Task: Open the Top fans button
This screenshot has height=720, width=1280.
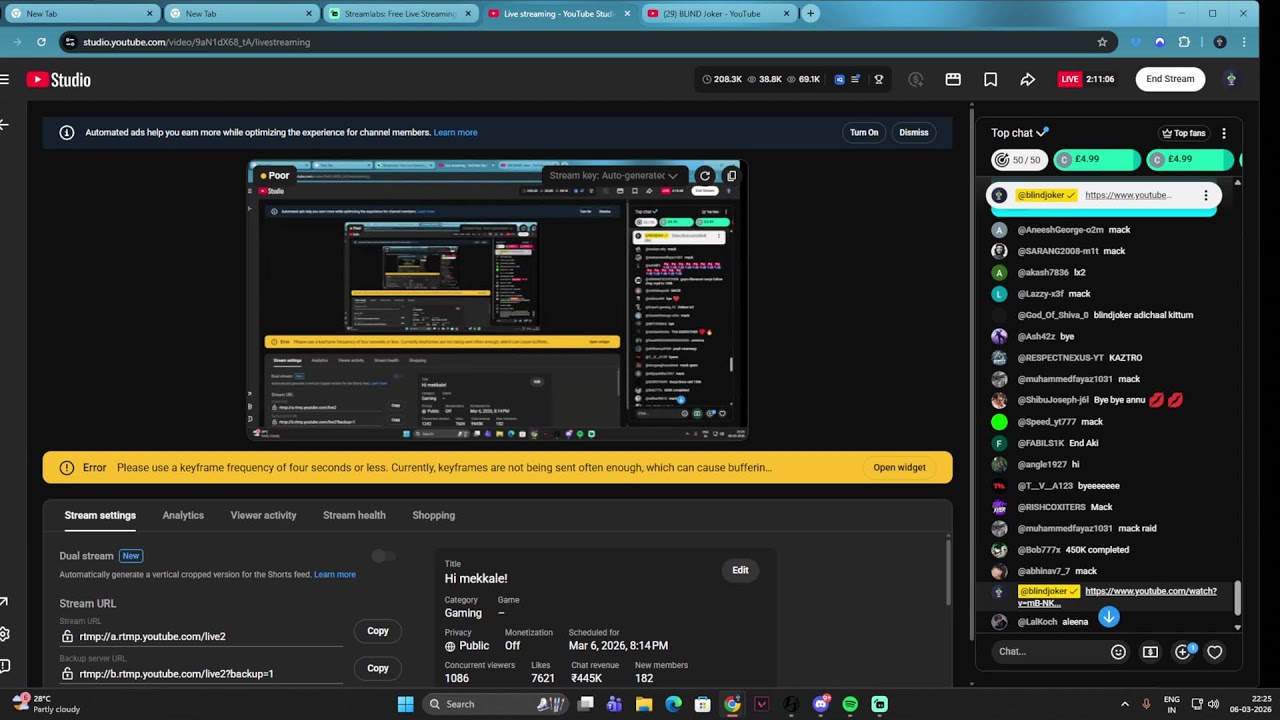Action: (x=1184, y=133)
